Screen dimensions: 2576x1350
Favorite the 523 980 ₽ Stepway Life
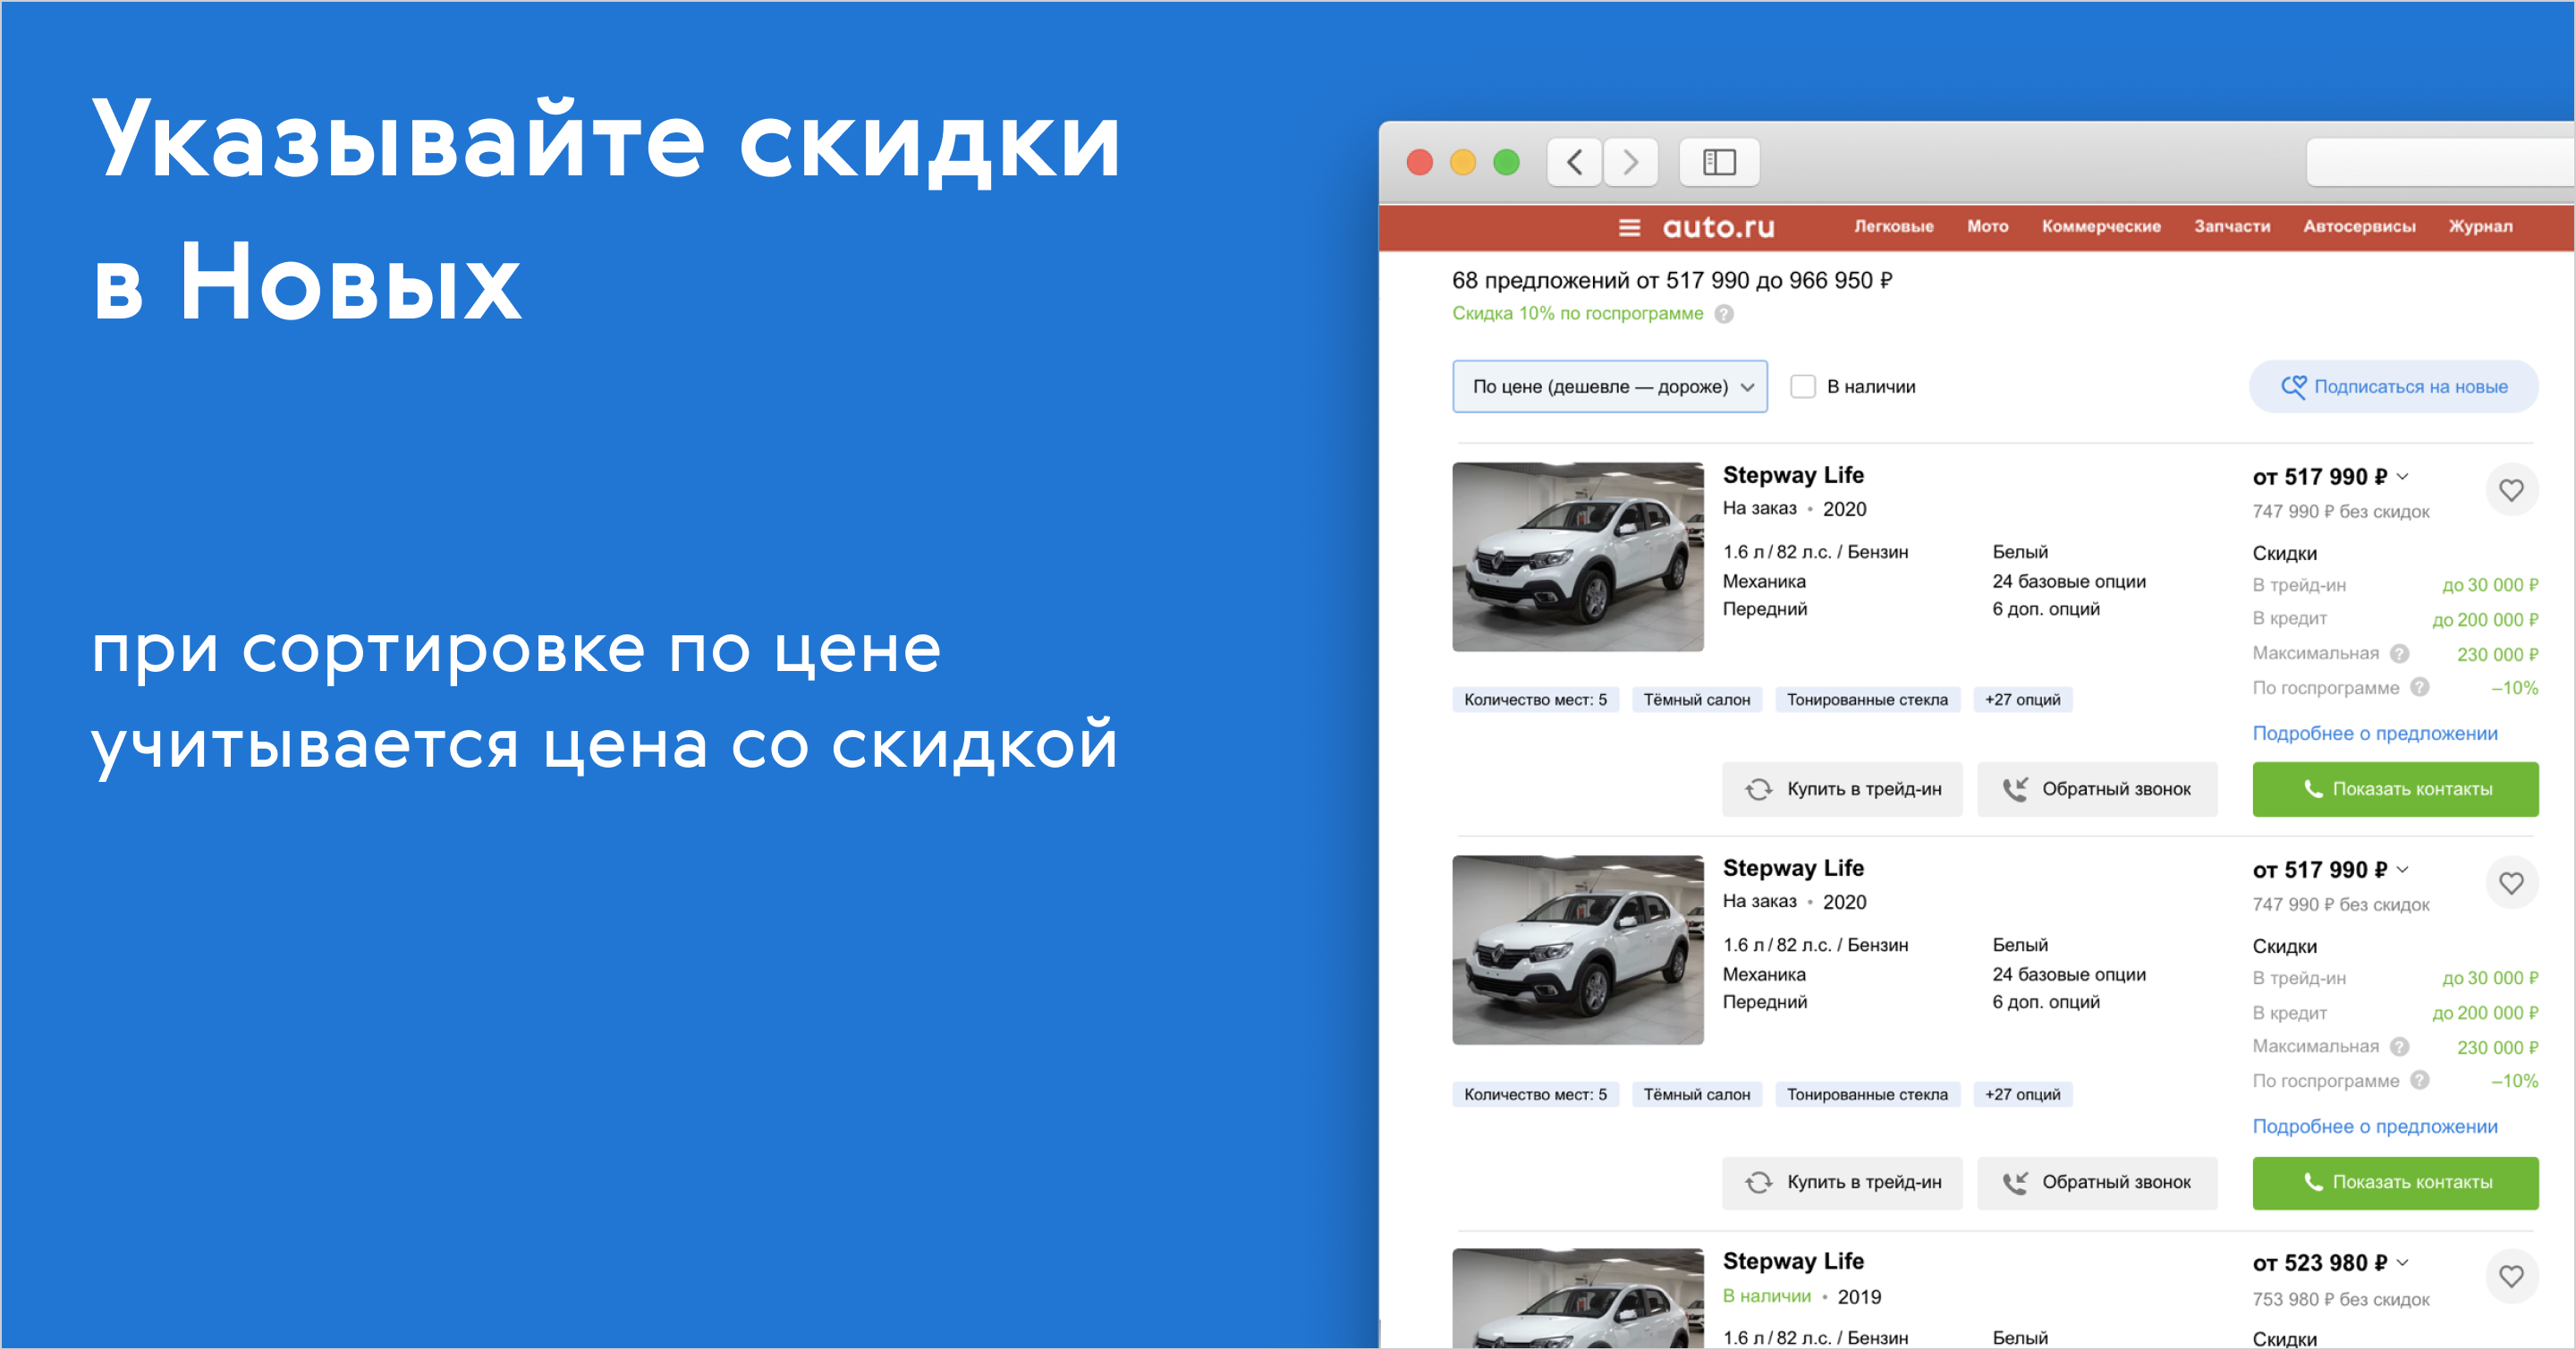2511,1276
